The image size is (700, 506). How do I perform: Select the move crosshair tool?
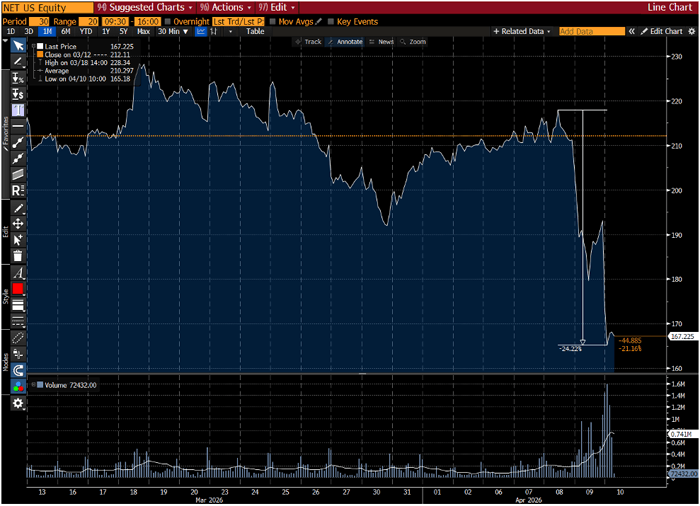[x=18, y=223]
